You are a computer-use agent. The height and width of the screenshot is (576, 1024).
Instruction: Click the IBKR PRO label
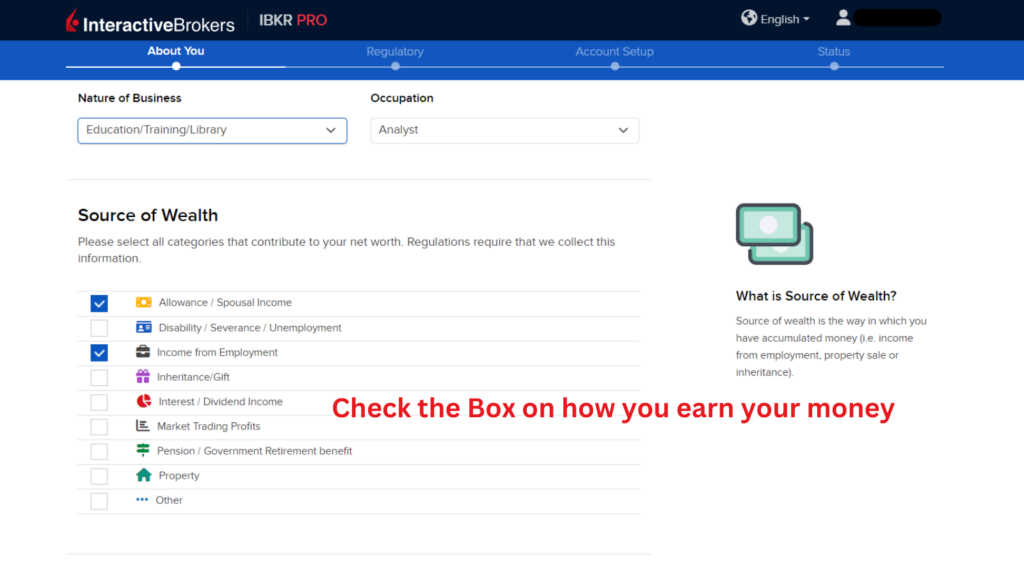point(292,19)
